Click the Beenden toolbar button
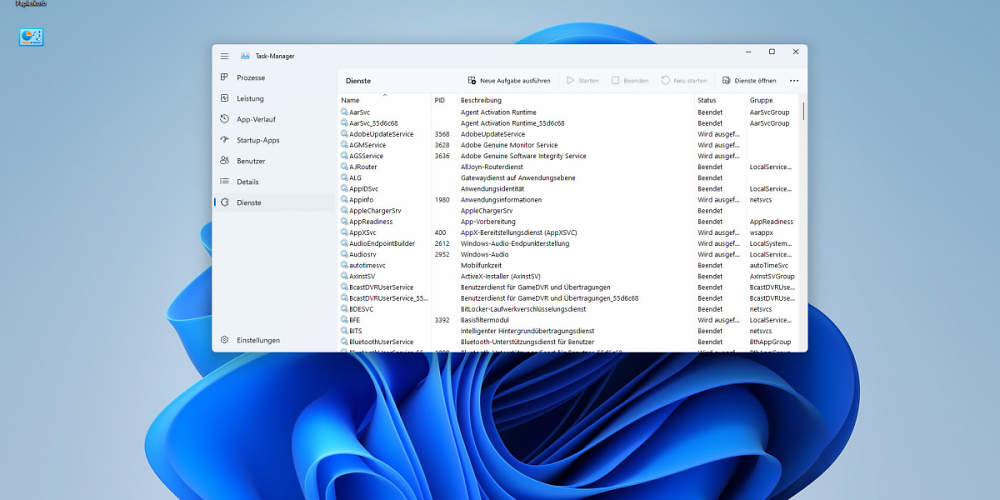Viewport: 1000px width, 500px height. 630,81
